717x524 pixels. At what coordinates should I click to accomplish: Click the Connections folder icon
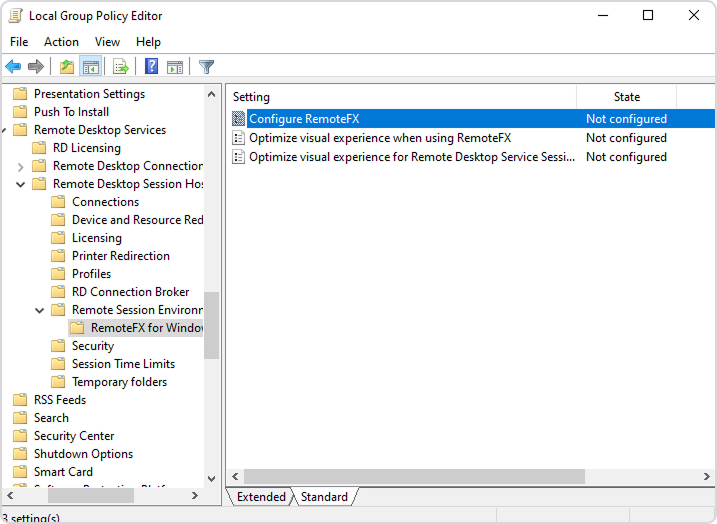pyautogui.click(x=58, y=202)
